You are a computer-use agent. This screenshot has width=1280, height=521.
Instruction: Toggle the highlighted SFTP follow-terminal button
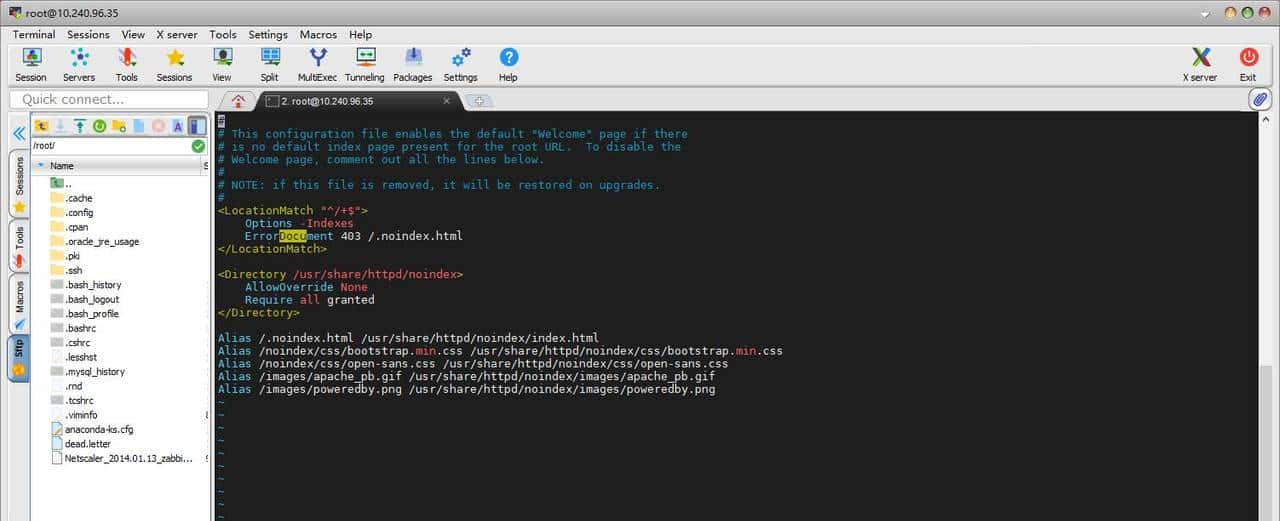(x=197, y=126)
